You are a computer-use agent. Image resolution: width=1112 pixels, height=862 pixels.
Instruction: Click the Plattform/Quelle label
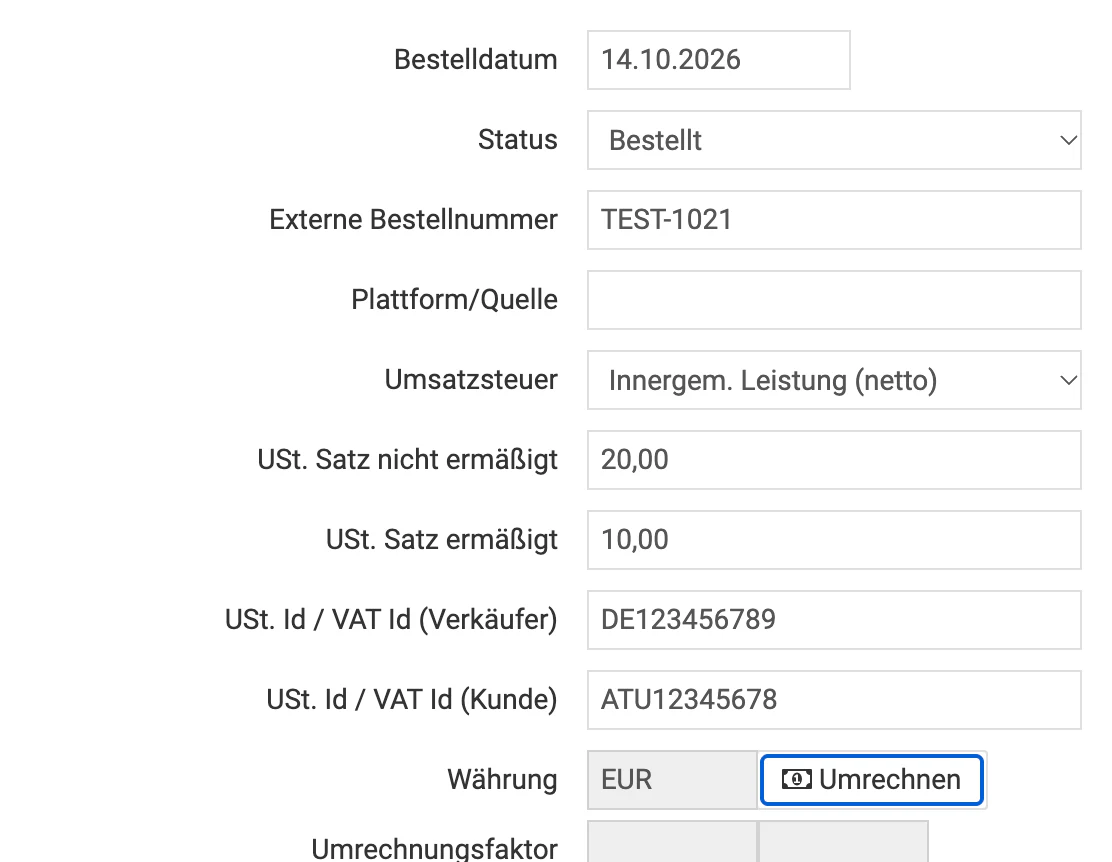[x=455, y=300]
